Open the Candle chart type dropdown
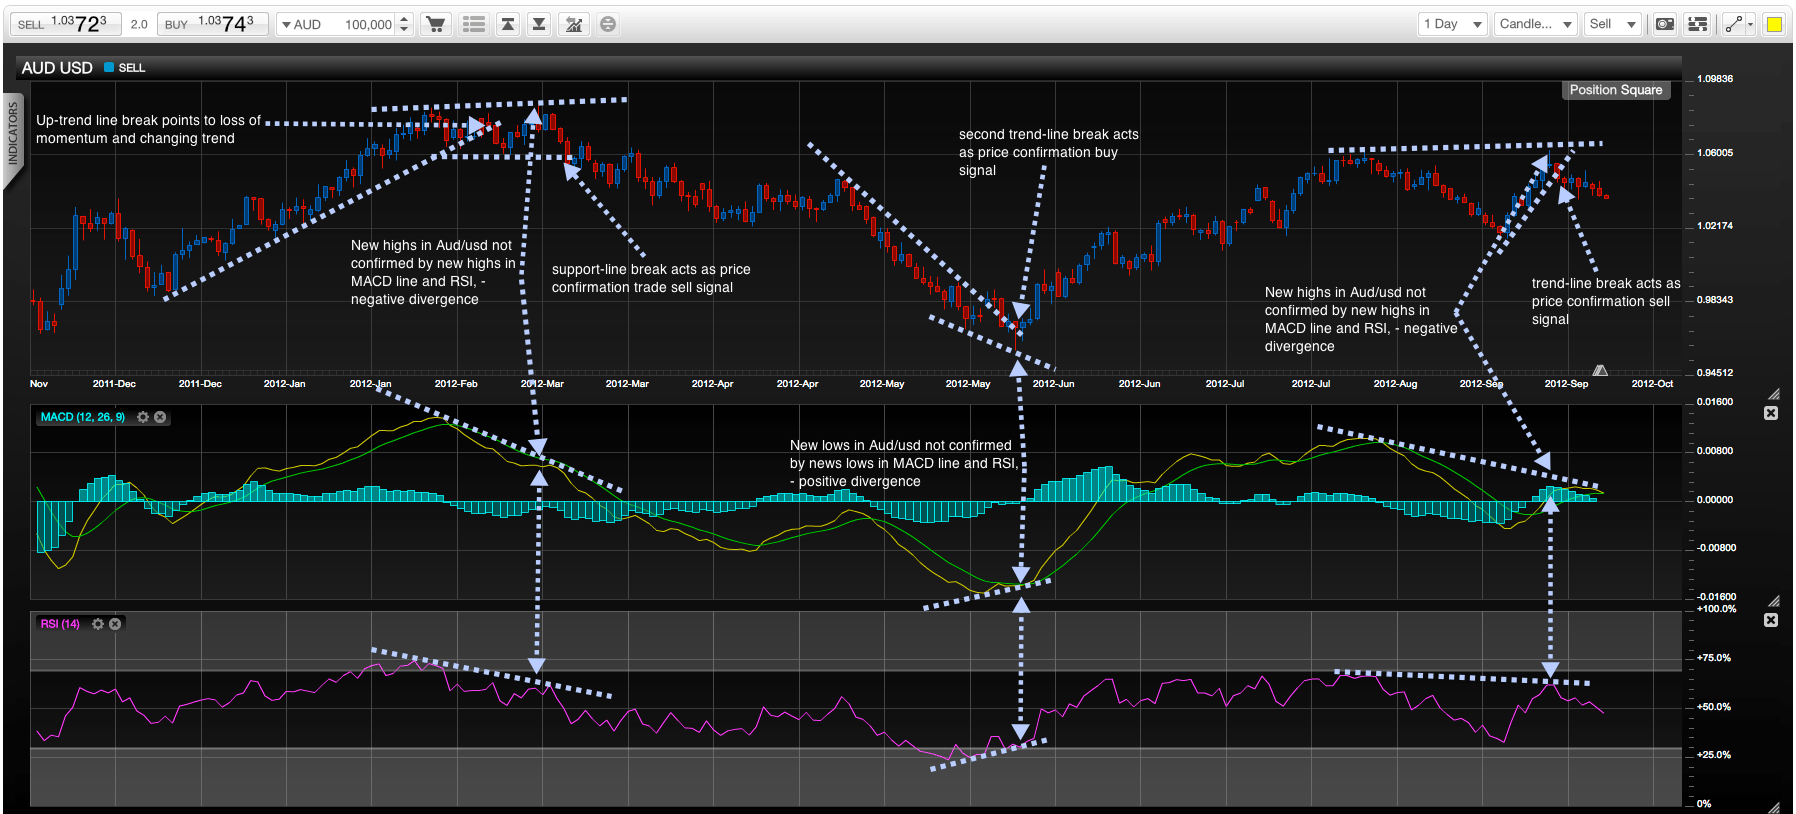Image resolution: width=1796 pixels, height=814 pixels. (1536, 24)
